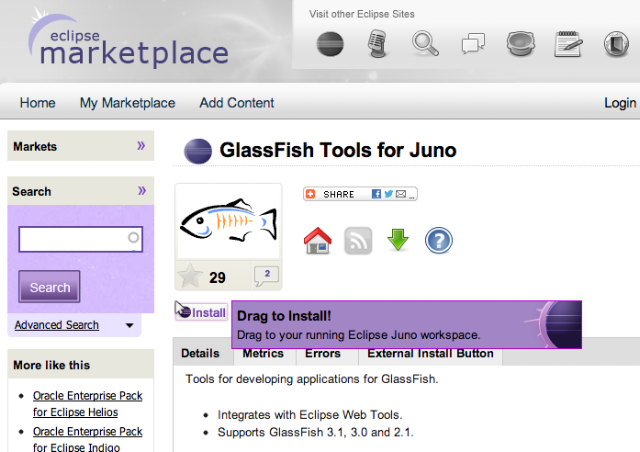The image size is (640, 452).
Task: Focus the marketplace search input field
Action: pos(81,239)
